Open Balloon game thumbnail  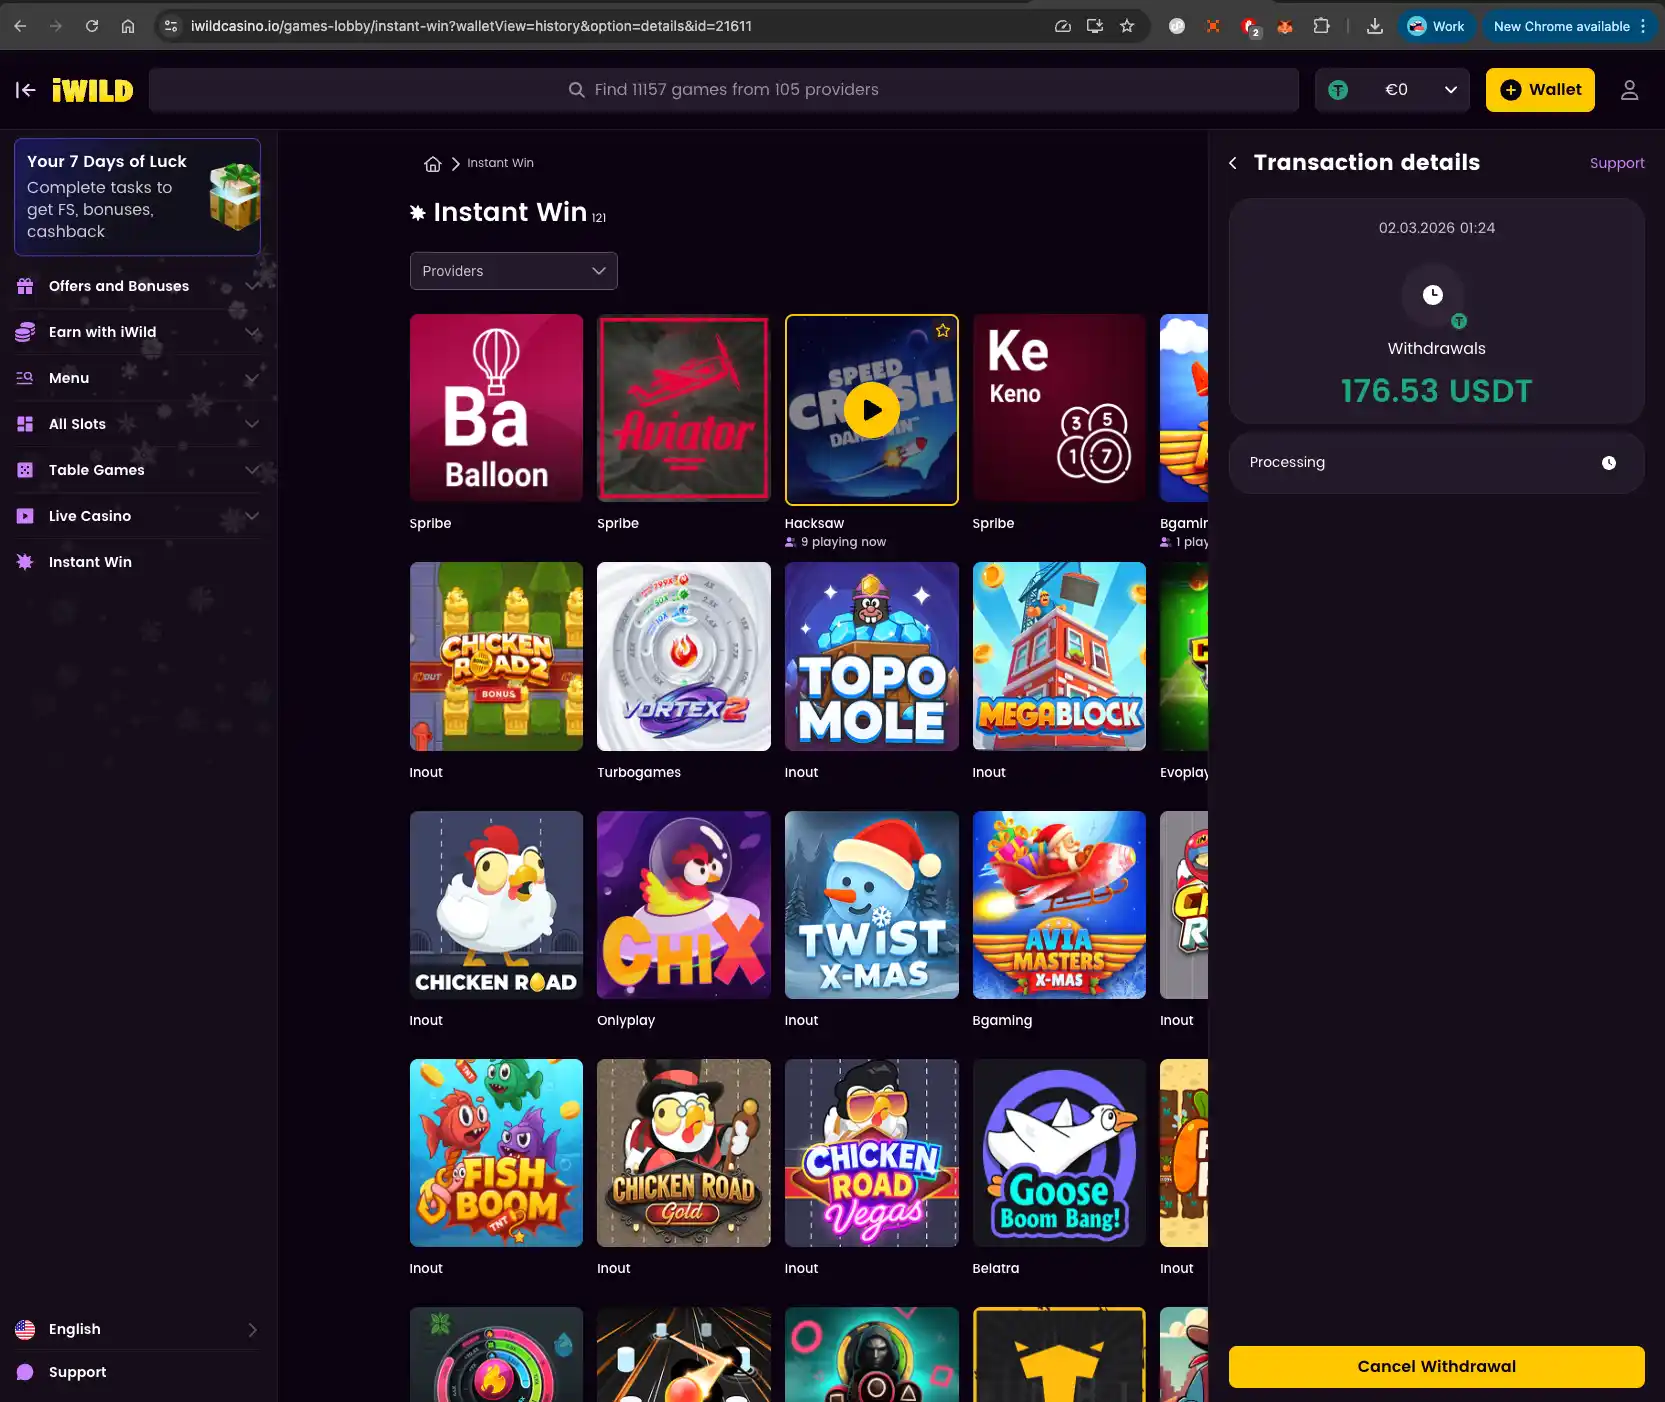pyautogui.click(x=496, y=408)
